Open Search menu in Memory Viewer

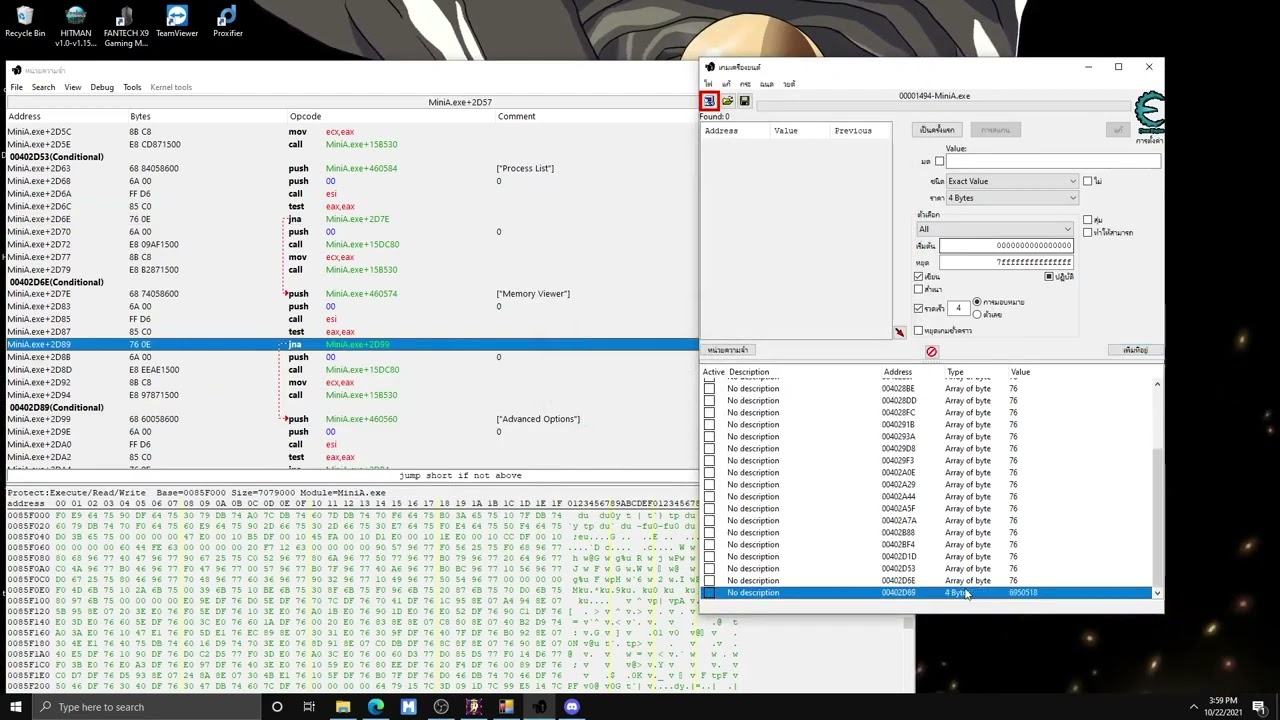click(43, 87)
